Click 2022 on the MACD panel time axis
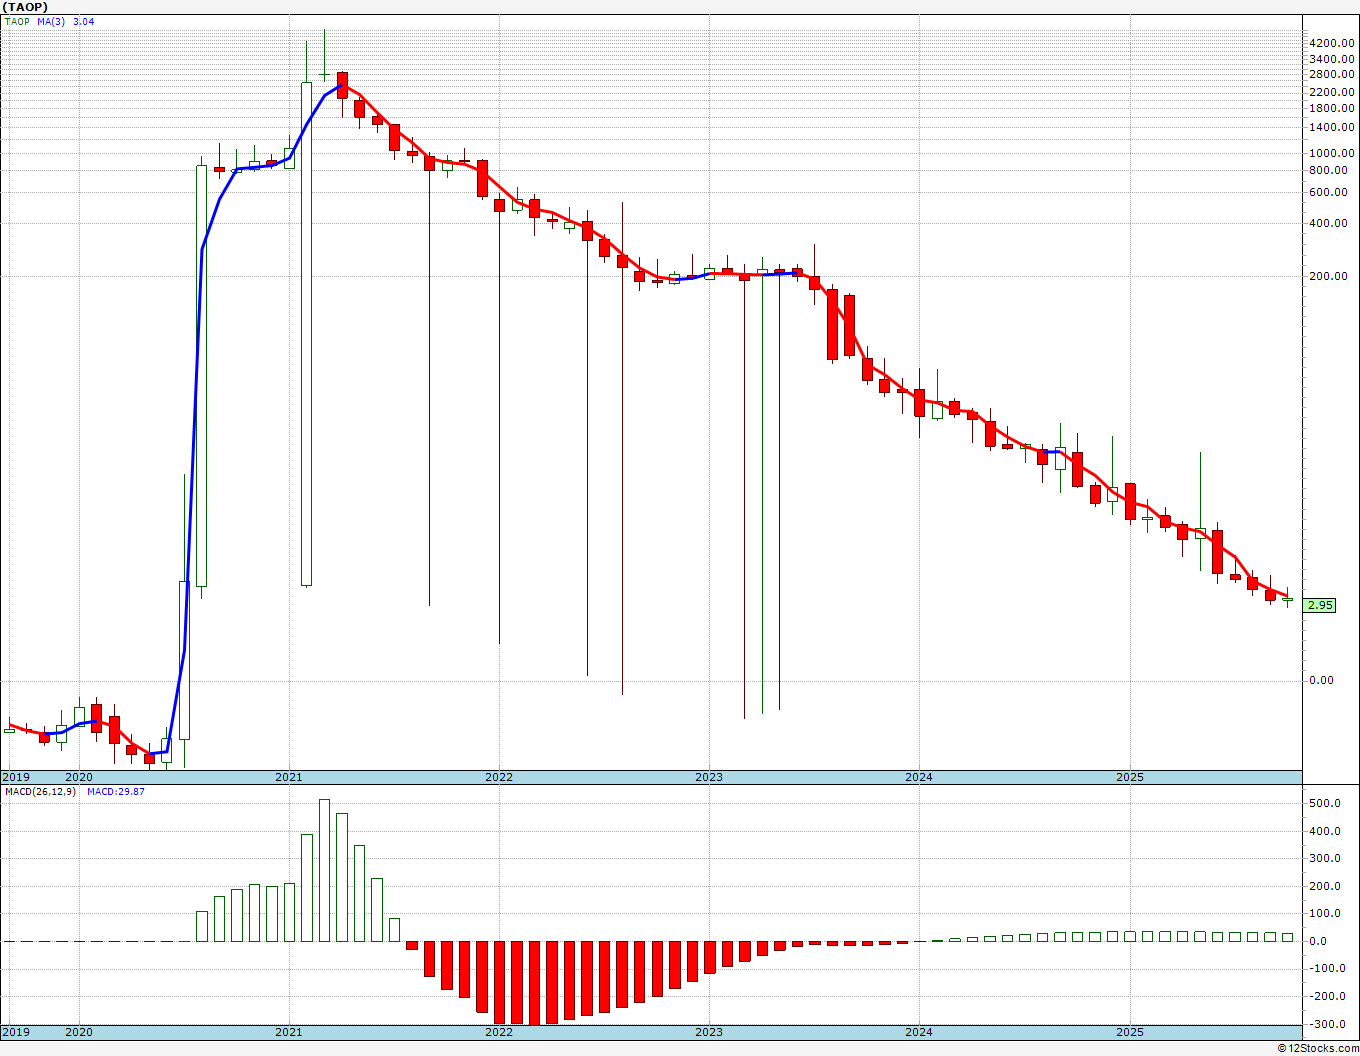Image resolution: width=1360 pixels, height=1056 pixels. [498, 1032]
